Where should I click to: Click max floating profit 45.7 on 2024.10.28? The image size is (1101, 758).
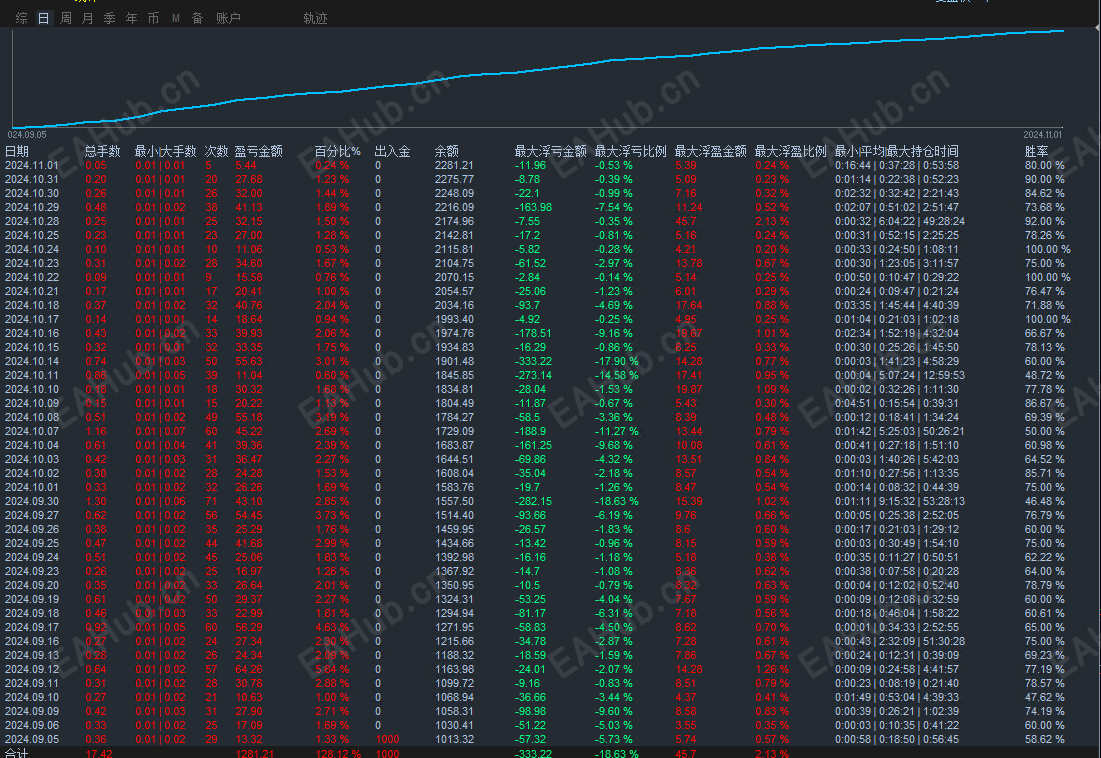686,222
